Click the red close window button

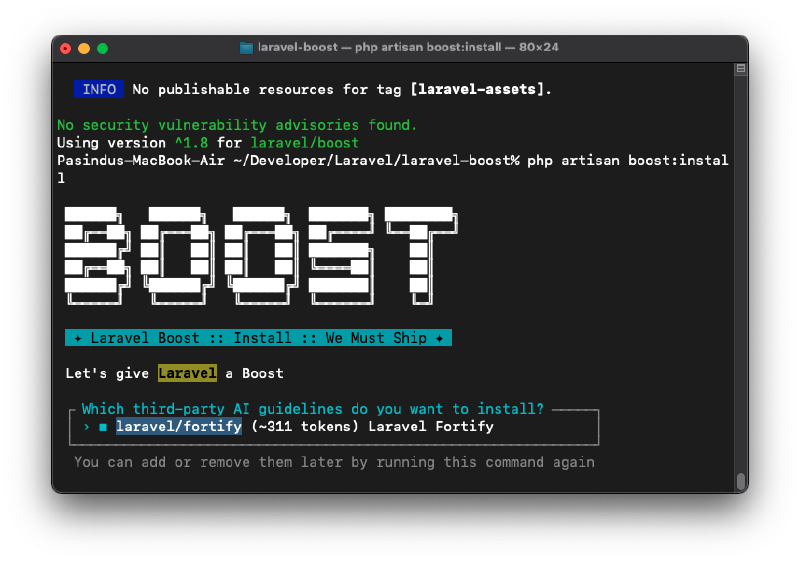point(66,48)
